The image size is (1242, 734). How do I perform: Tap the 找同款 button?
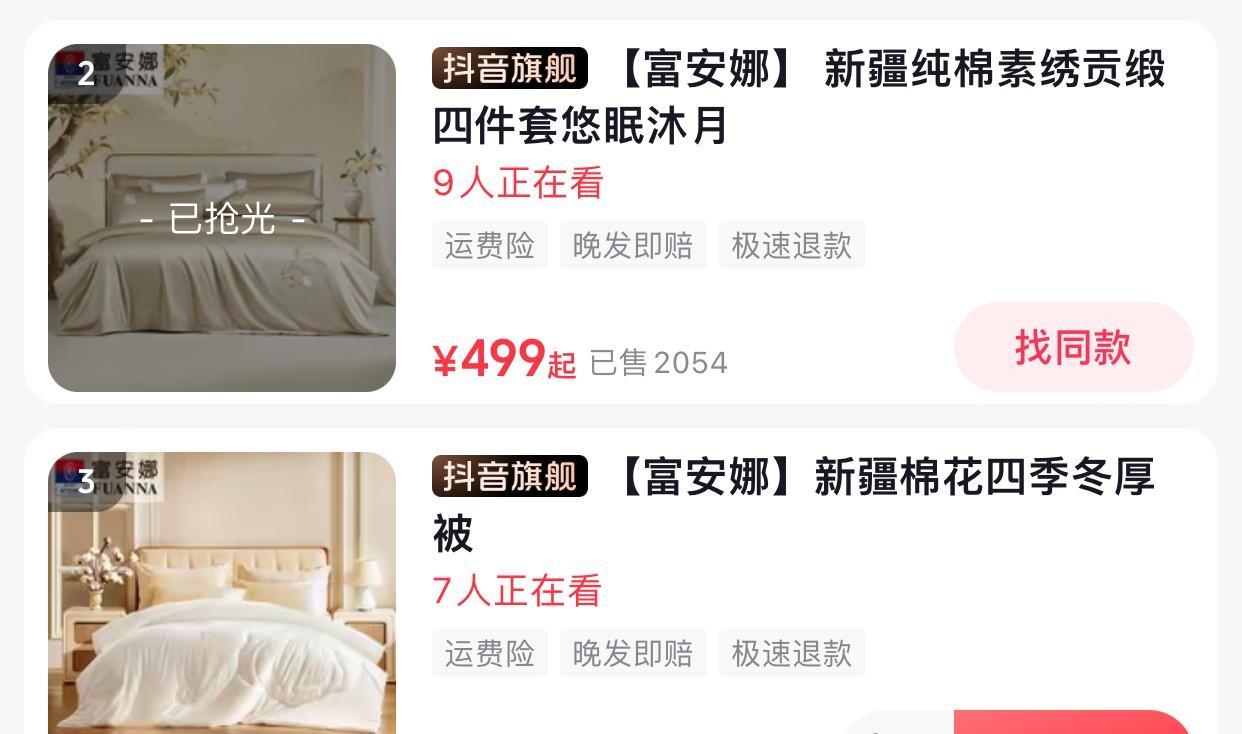[1073, 347]
